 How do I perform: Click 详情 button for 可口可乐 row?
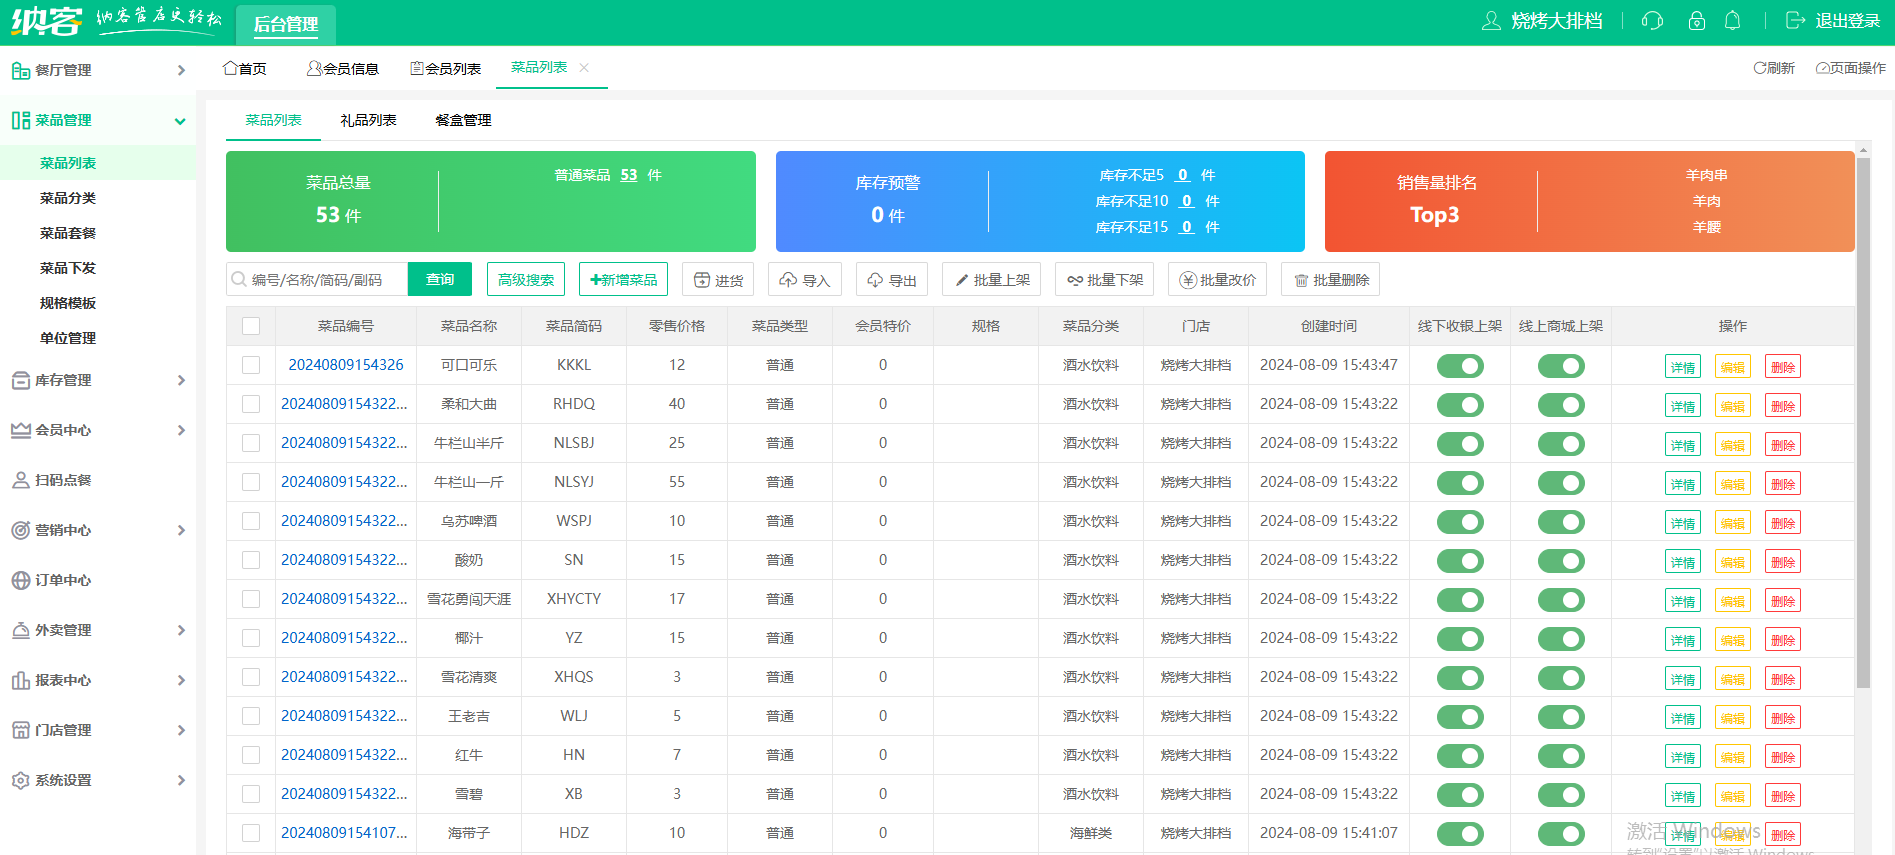tap(1683, 367)
